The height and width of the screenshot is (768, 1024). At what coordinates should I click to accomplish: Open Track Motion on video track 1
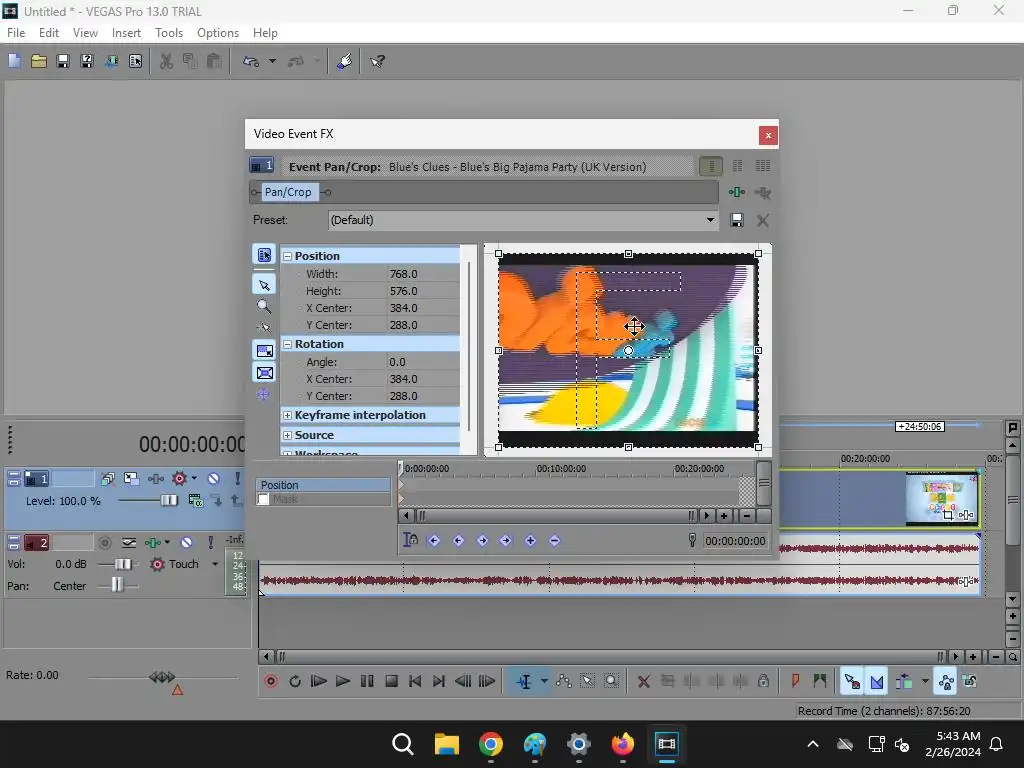pos(131,479)
